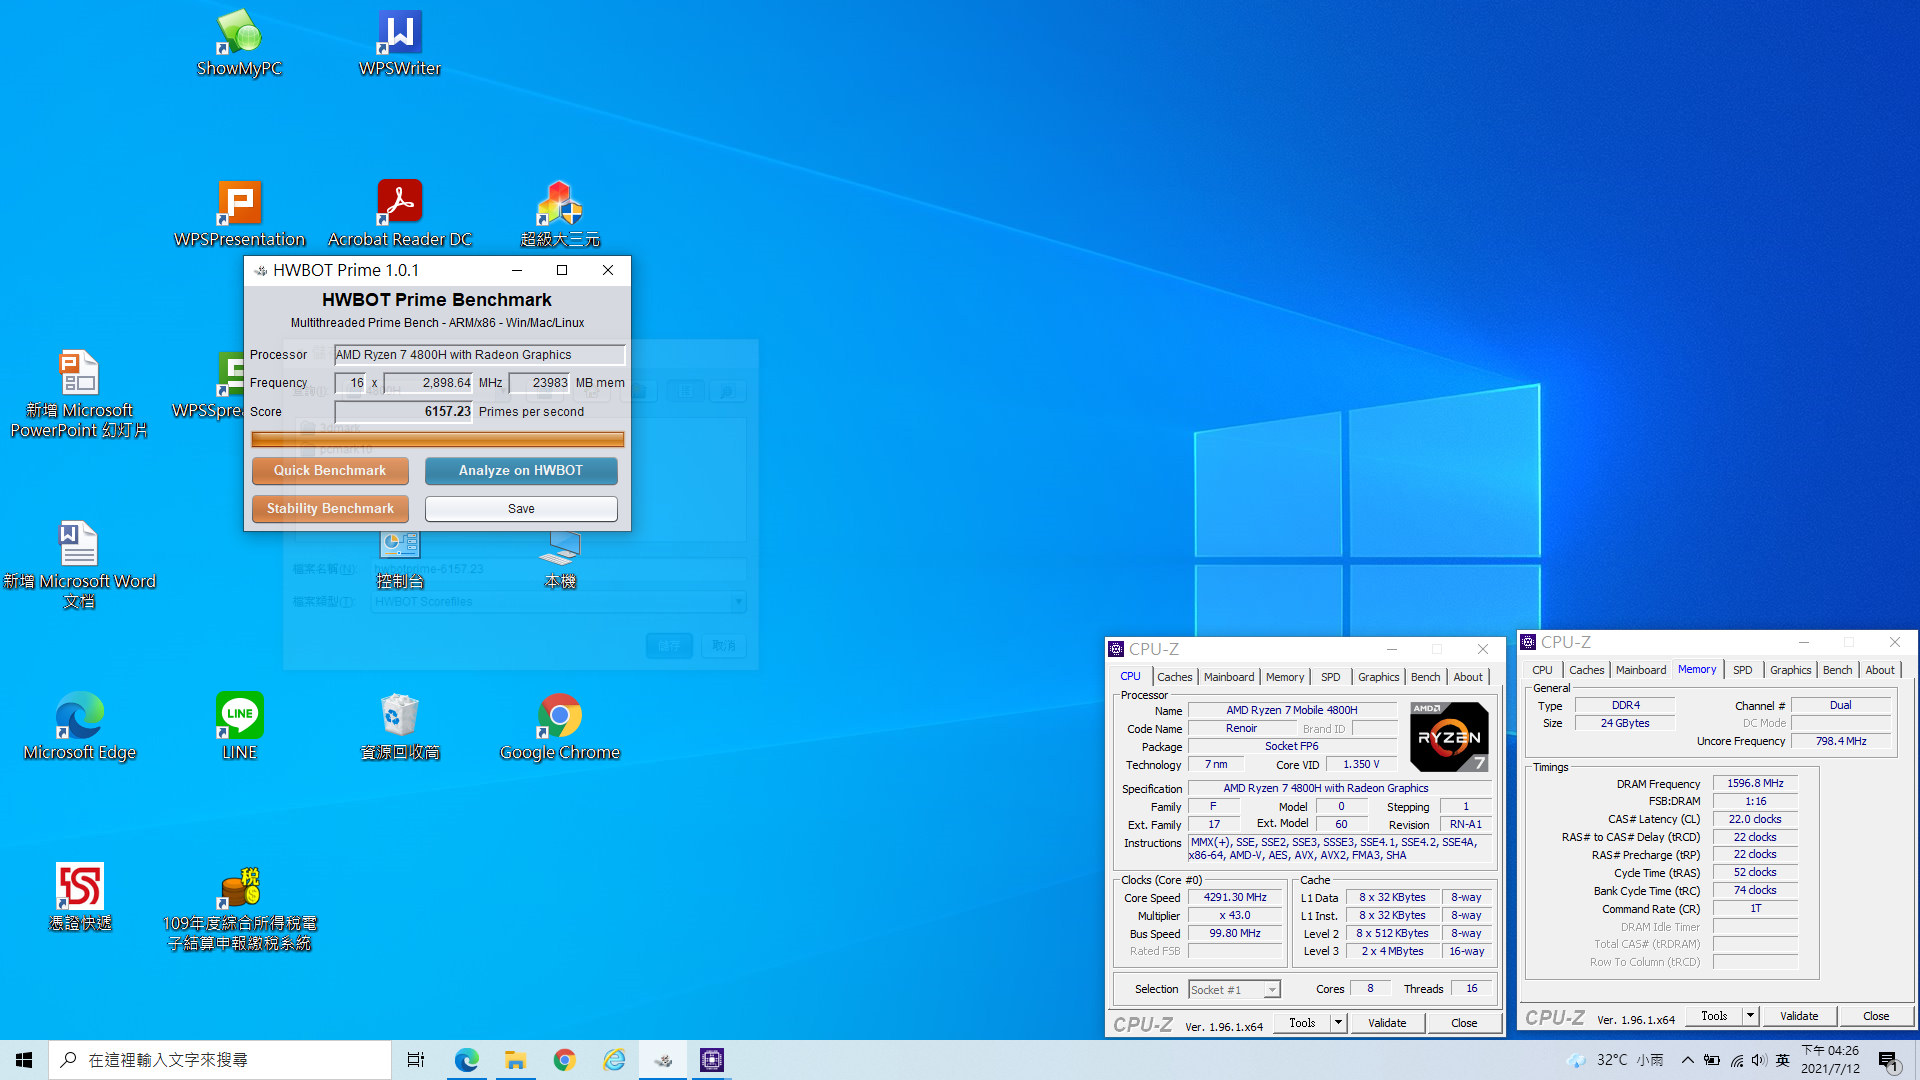Click Close in left CPU-Z window
1920x1080 pixels.
coord(1464,1023)
